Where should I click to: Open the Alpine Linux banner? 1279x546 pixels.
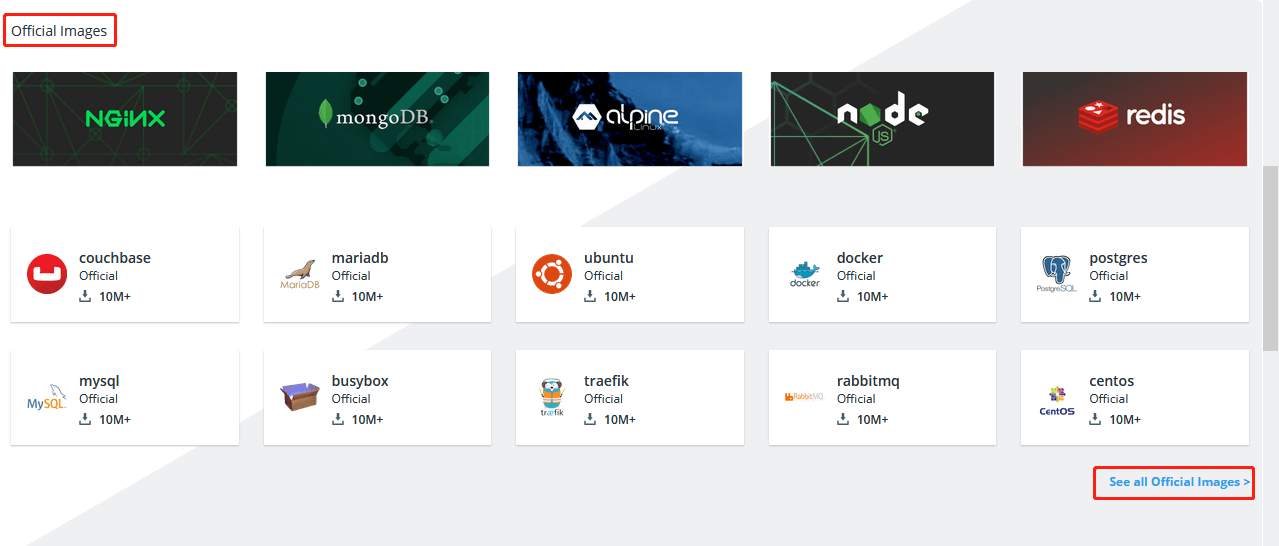(x=630, y=119)
